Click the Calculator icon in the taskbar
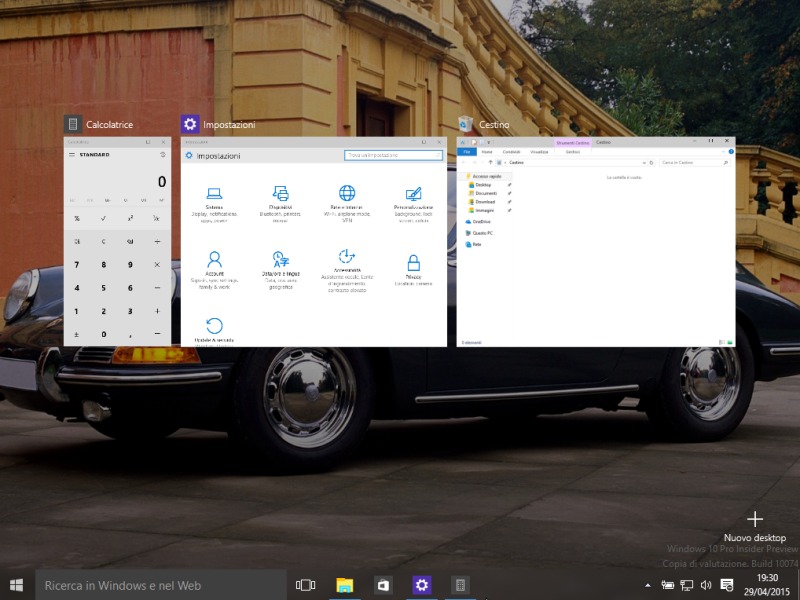Image resolution: width=800 pixels, height=600 pixels. 460,585
